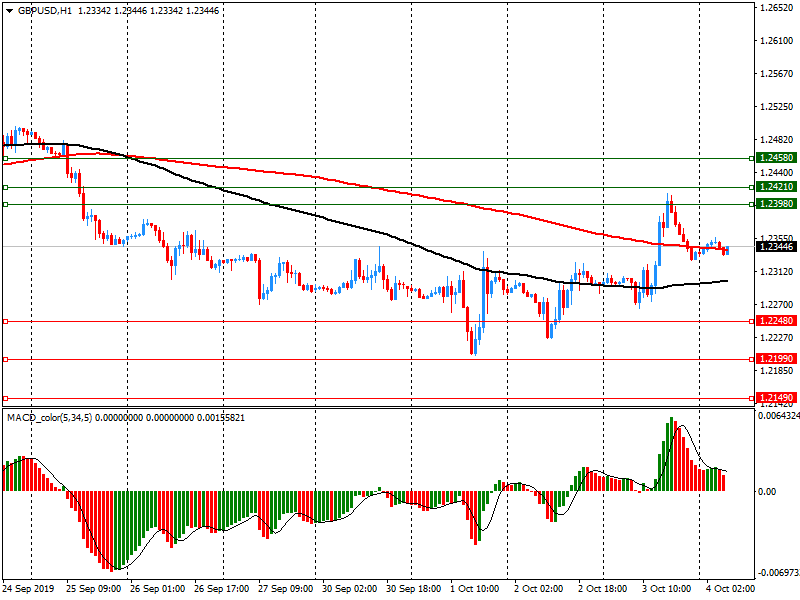800x600 pixels.
Task: Open the chart menu triangle beside GBPUSD,H1
Action: (7, 10)
